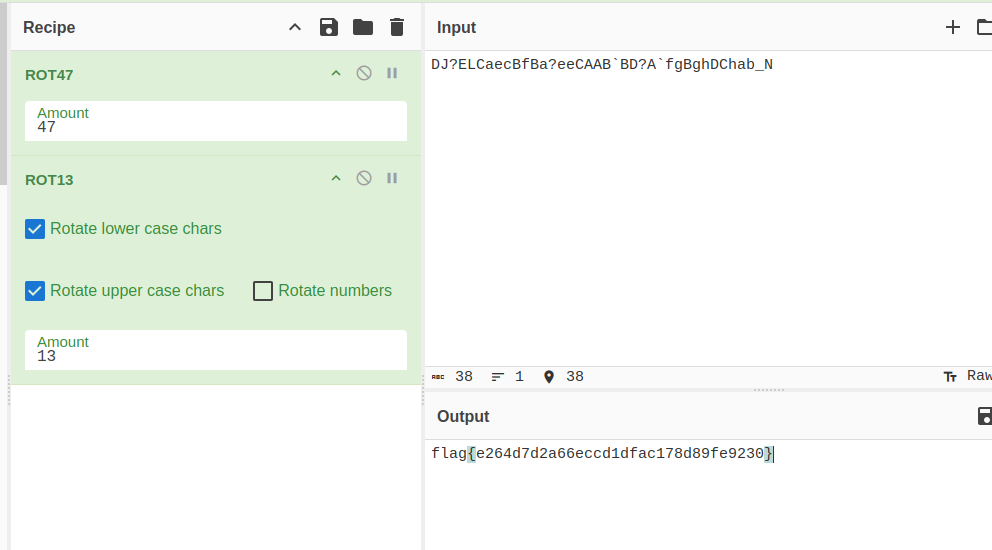
Task: Save the current recipe
Action: (329, 27)
